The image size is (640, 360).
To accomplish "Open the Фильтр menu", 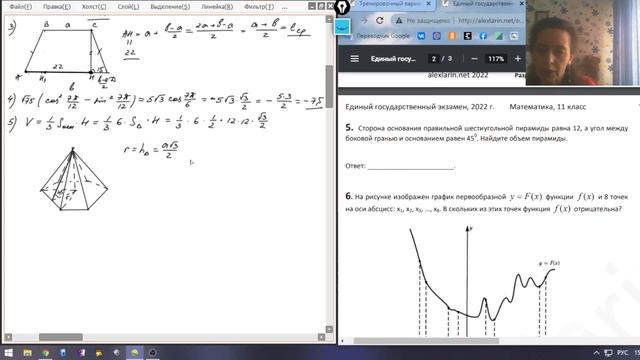I will (x=259, y=7).
